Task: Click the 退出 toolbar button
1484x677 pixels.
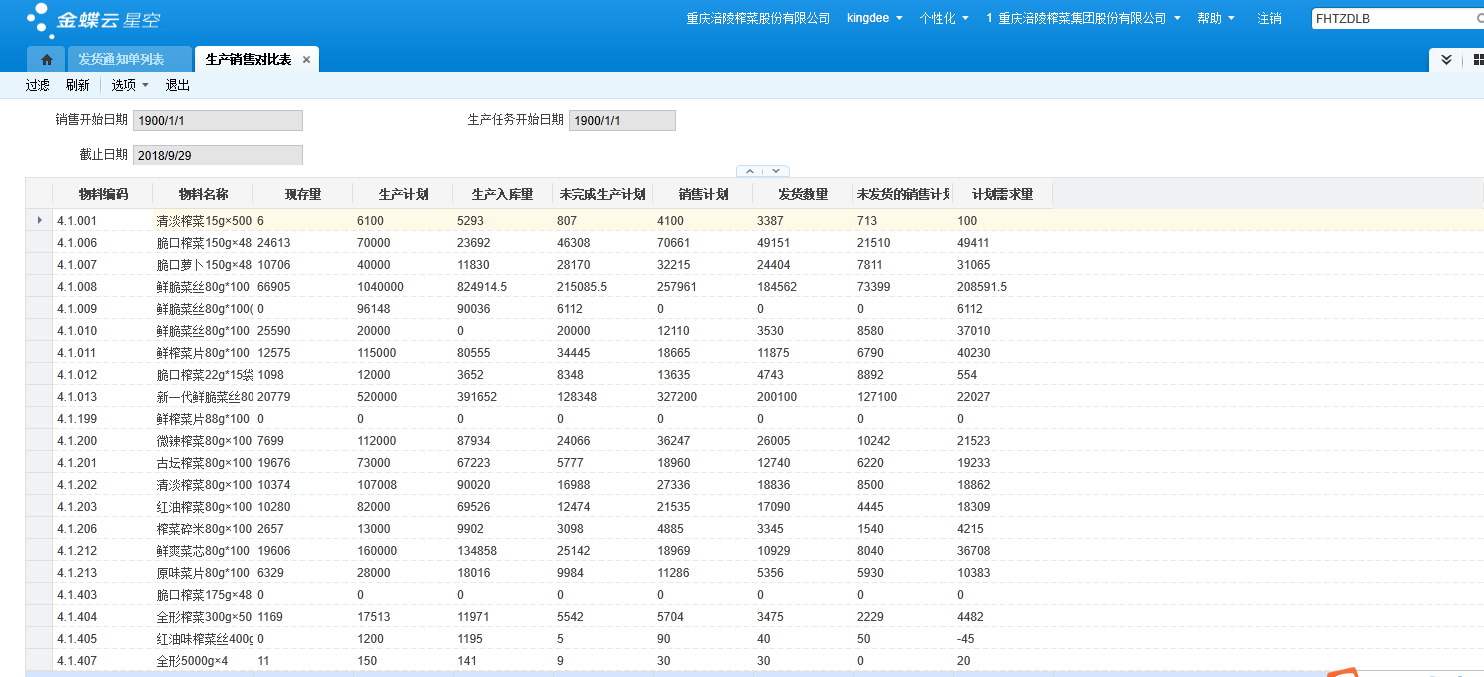Action: coord(178,85)
